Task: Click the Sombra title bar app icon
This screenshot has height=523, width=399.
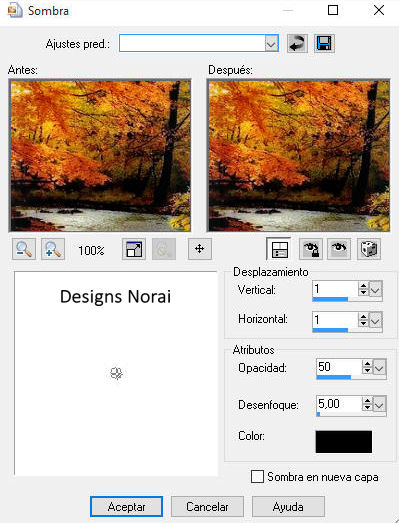Action: (15, 10)
